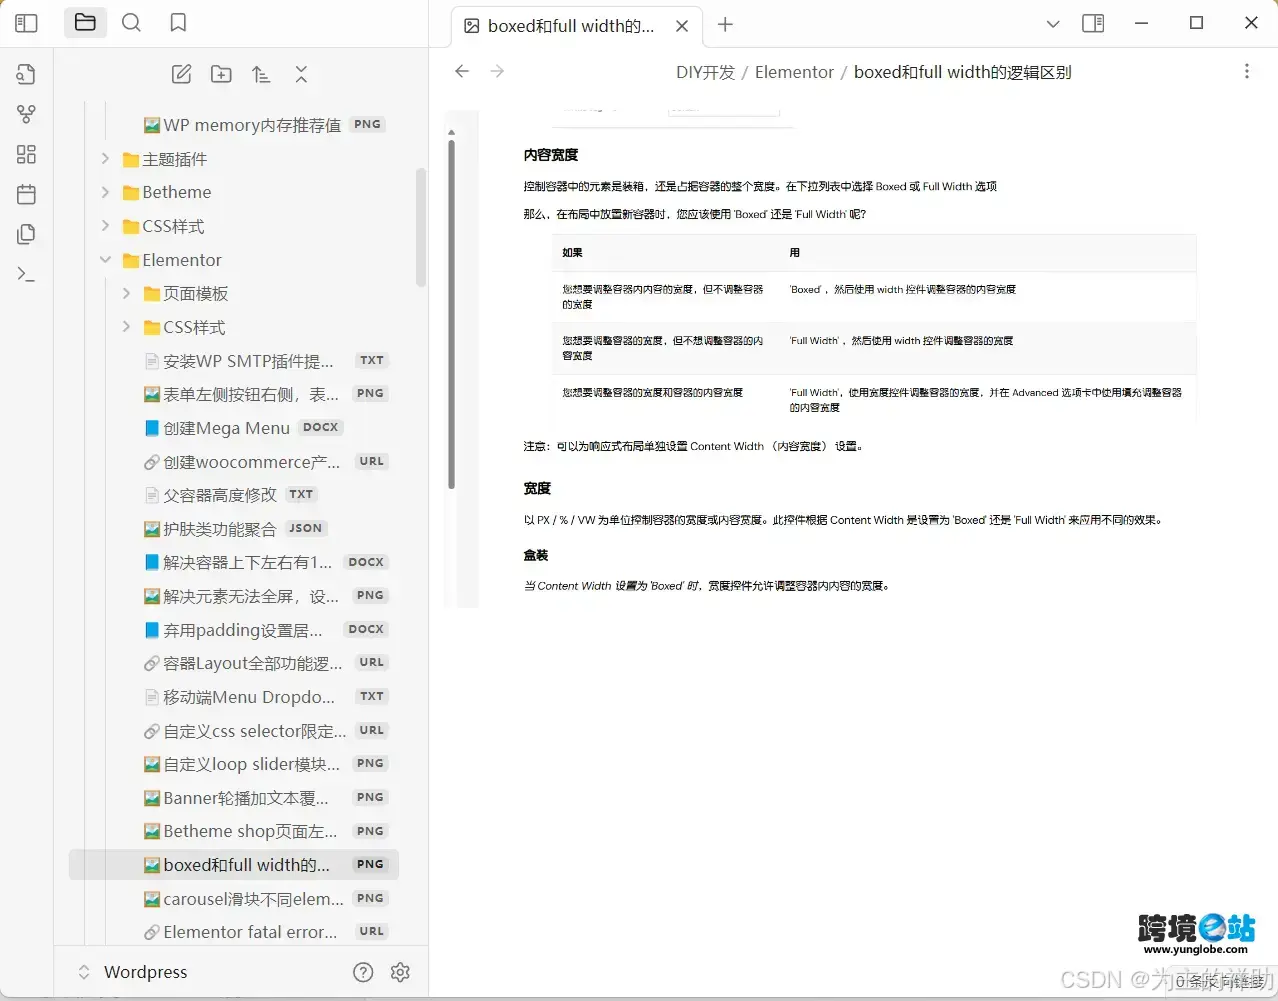Open the search tab icon

(131, 22)
